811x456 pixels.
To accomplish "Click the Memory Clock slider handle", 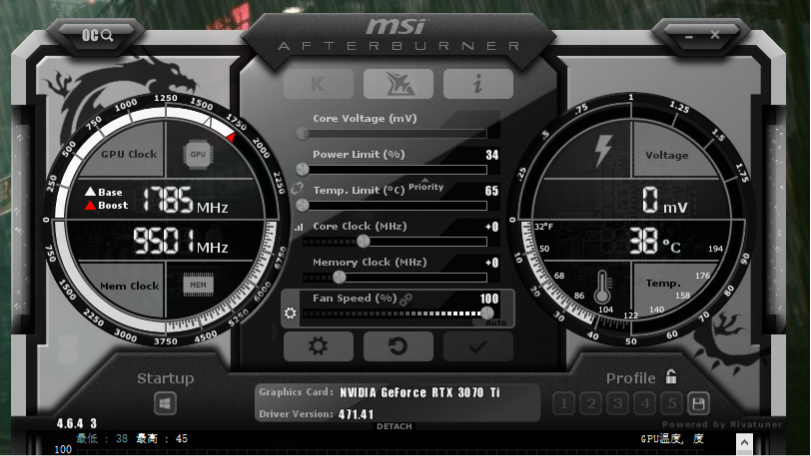I will (339, 278).
